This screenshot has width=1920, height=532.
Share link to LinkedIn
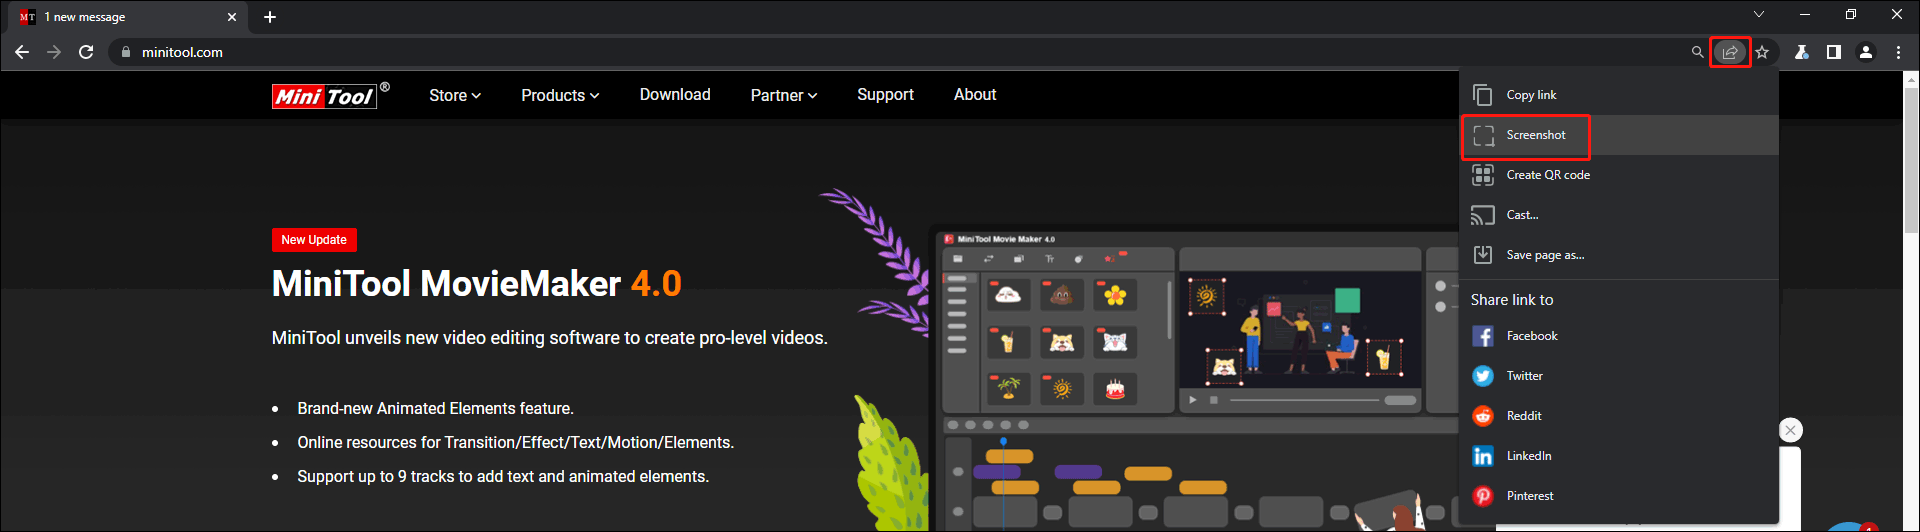(x=1619, y=456)
